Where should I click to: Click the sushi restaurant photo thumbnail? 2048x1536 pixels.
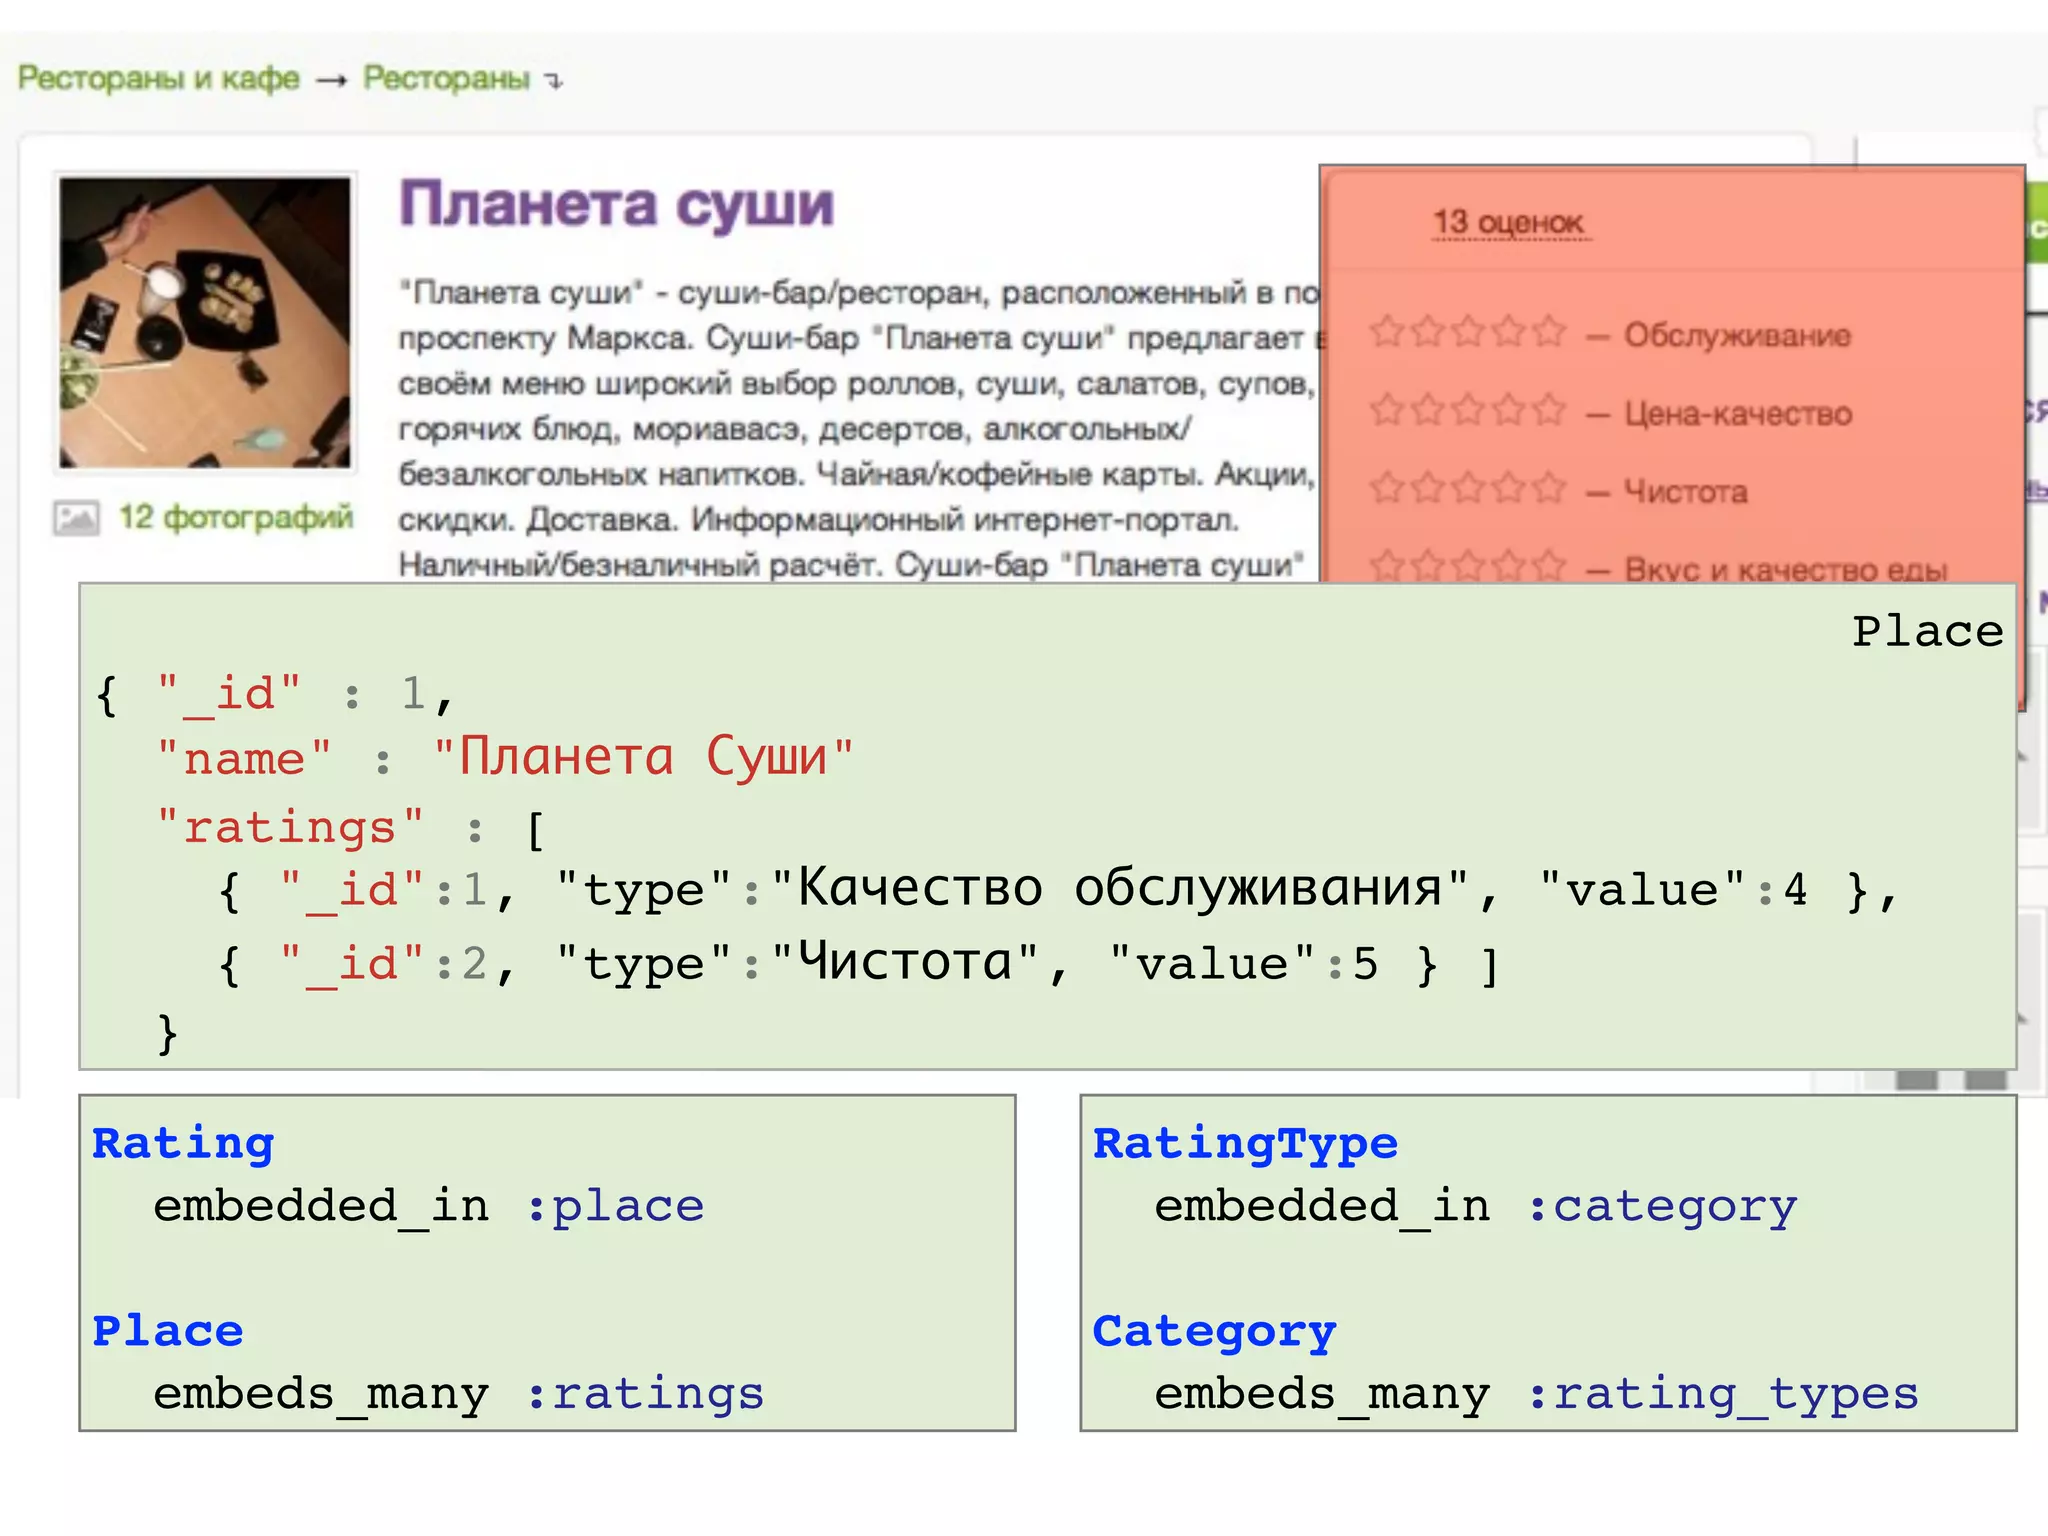coord(205,322)
